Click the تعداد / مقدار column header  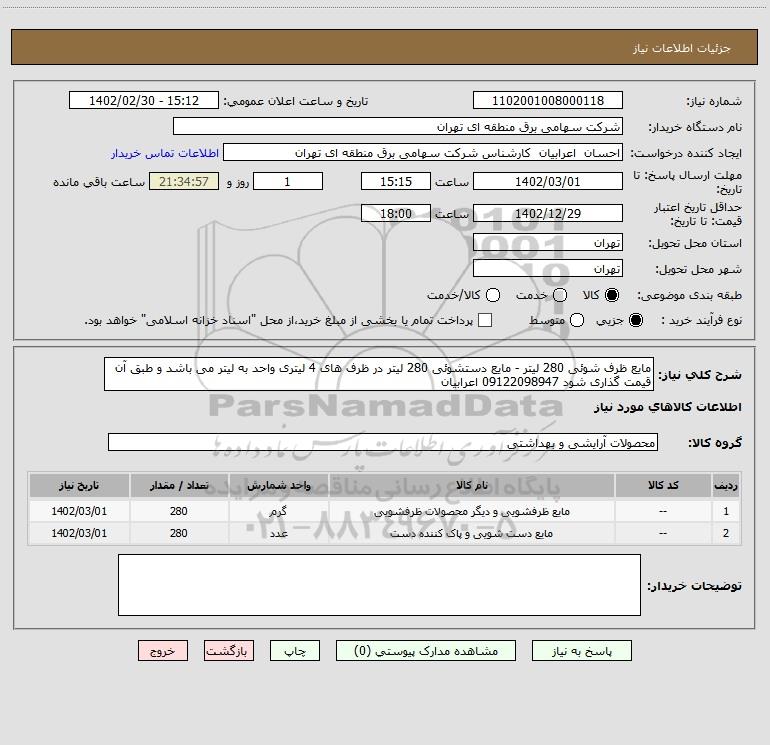click(179, 485)
